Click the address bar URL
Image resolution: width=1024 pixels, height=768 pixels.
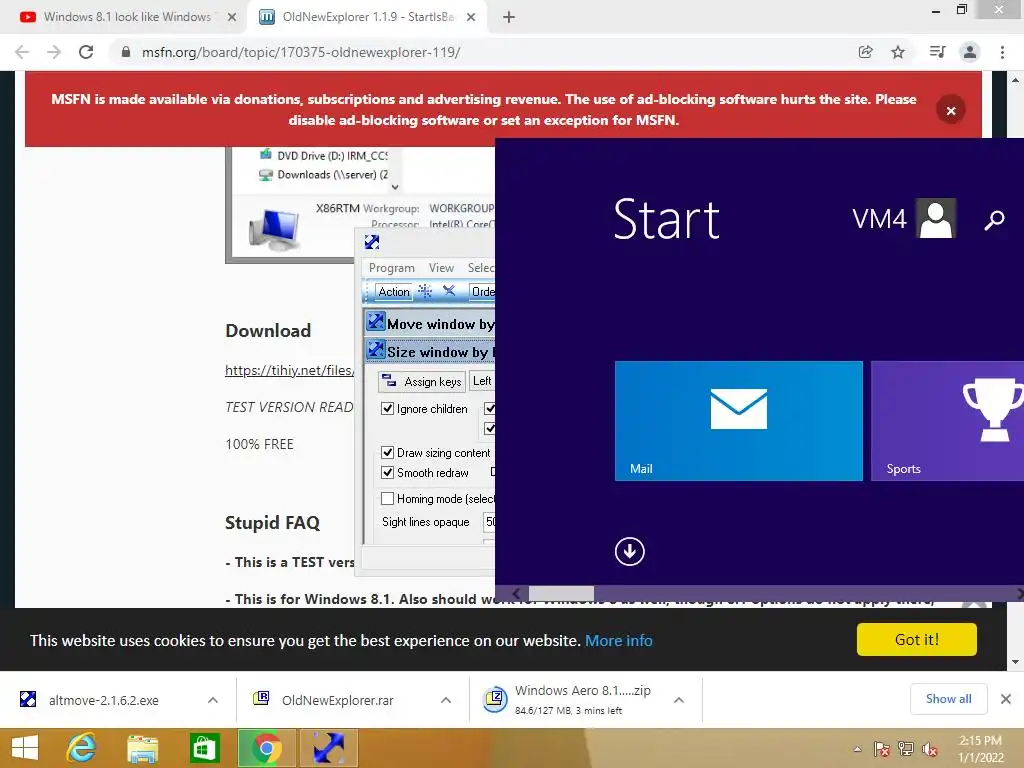coord(301,52)
